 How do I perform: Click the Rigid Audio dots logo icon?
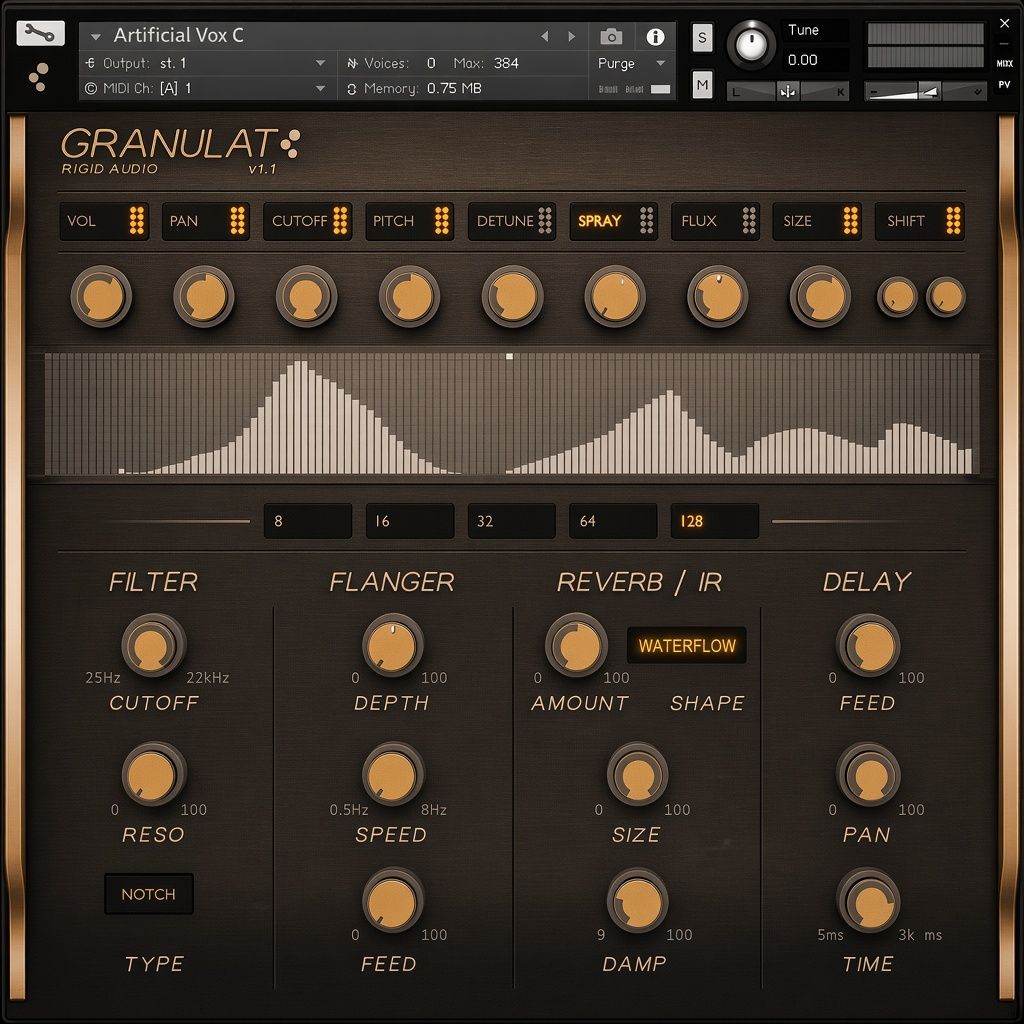(39, 76)
